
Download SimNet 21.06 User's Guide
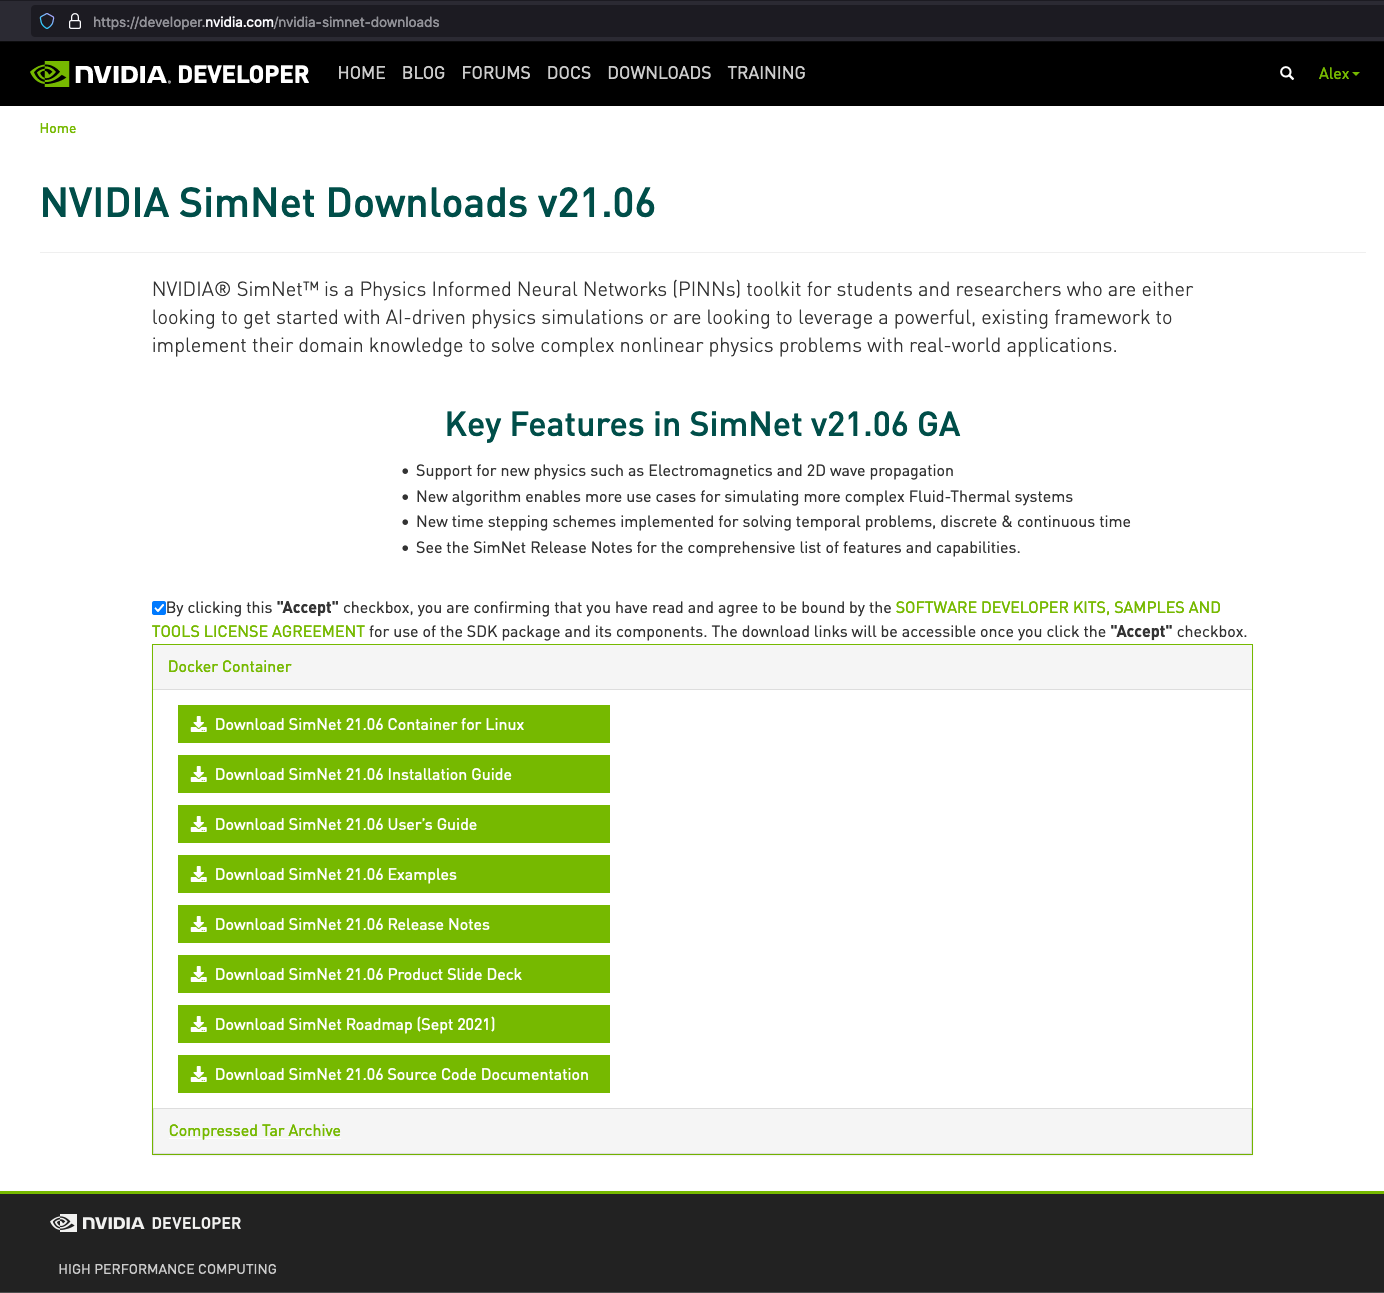point(394,824)
